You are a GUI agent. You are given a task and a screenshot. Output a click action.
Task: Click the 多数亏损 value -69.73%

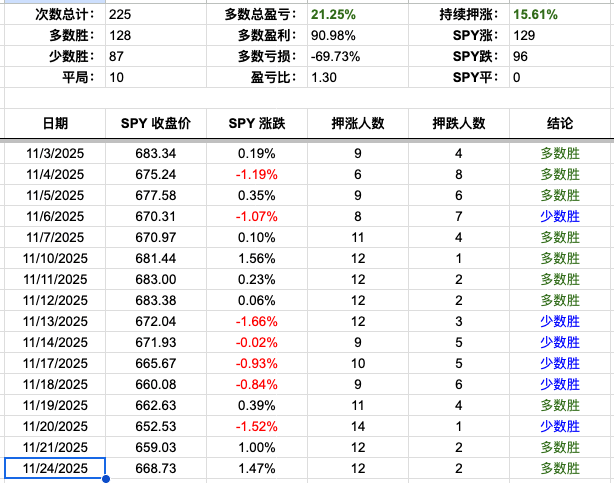coord(358,56)
